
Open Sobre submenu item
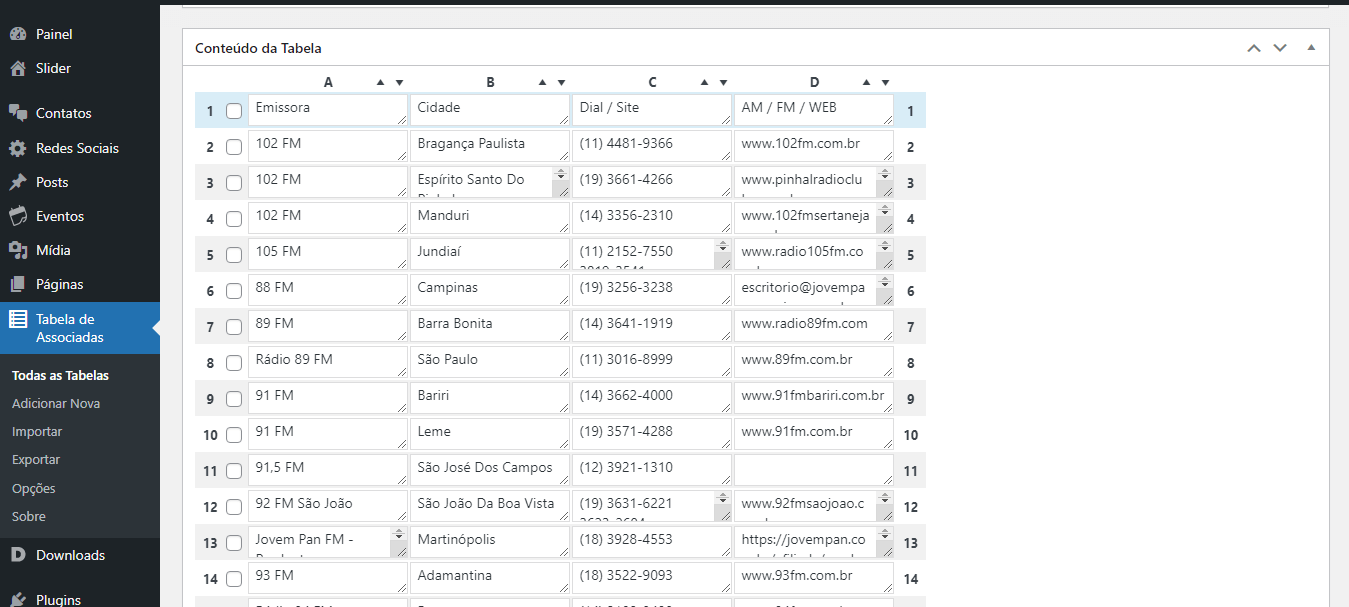tap(29, 516)
